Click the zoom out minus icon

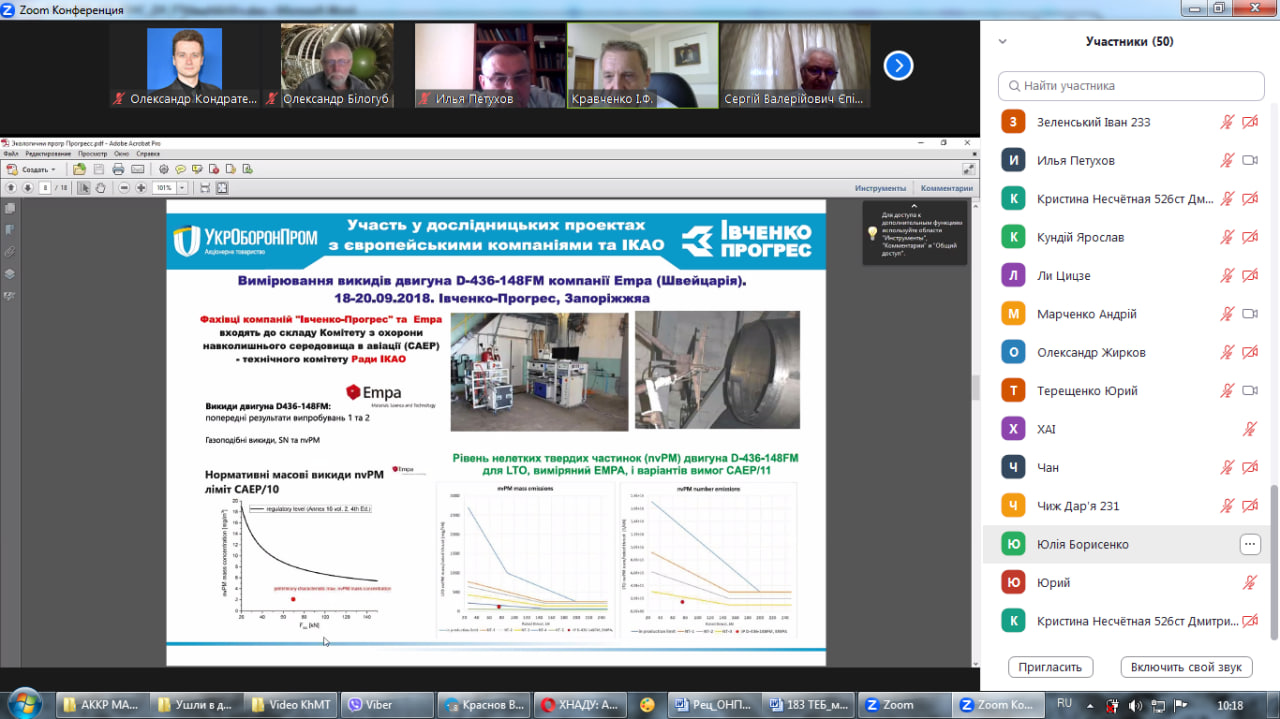(125, 188)
